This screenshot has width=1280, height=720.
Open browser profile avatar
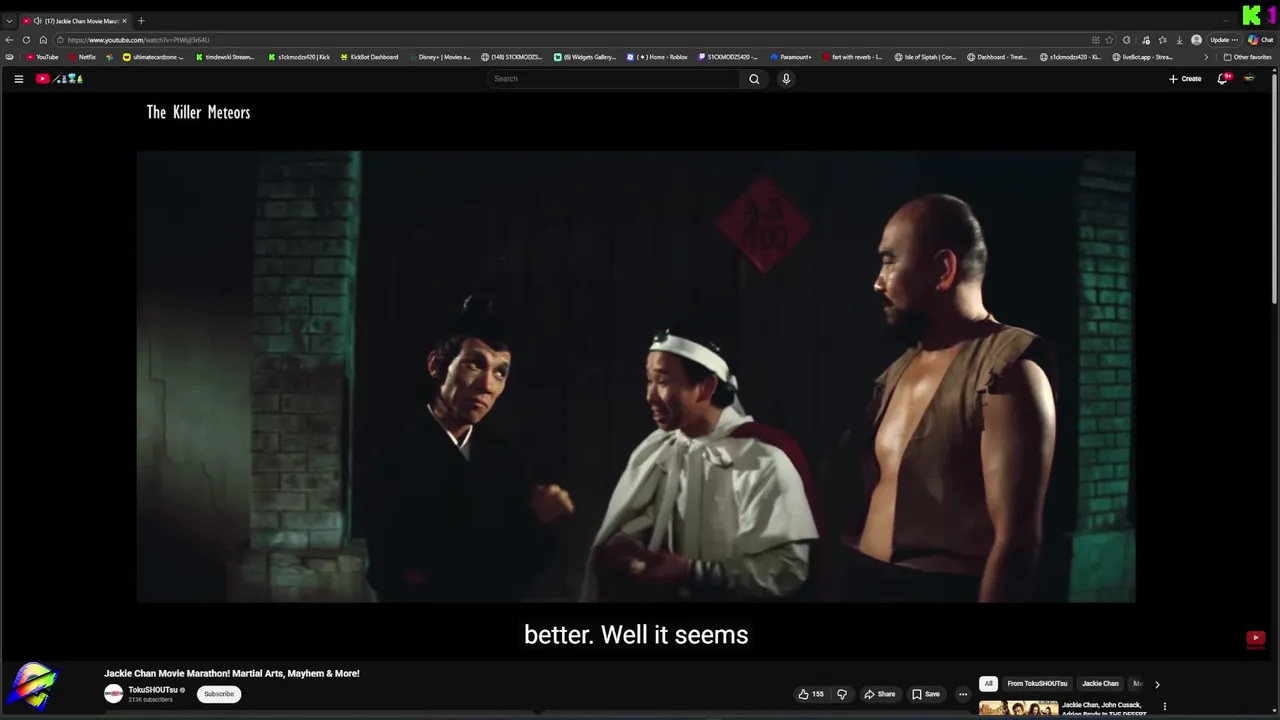point(1196,40)
